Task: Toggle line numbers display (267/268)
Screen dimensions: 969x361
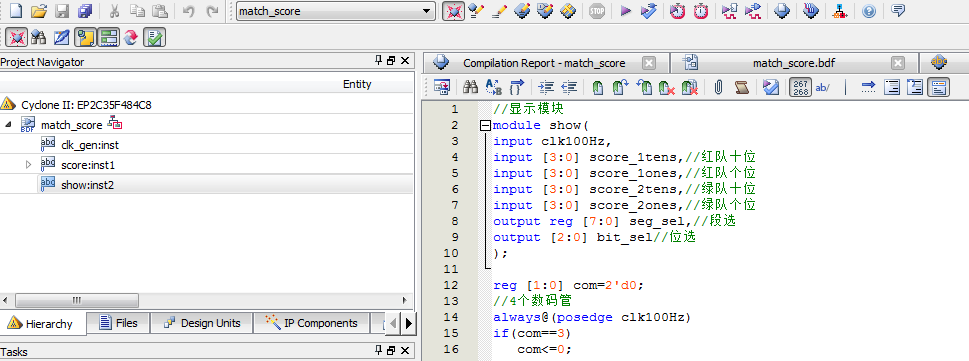Action: [x=801, y=88]
